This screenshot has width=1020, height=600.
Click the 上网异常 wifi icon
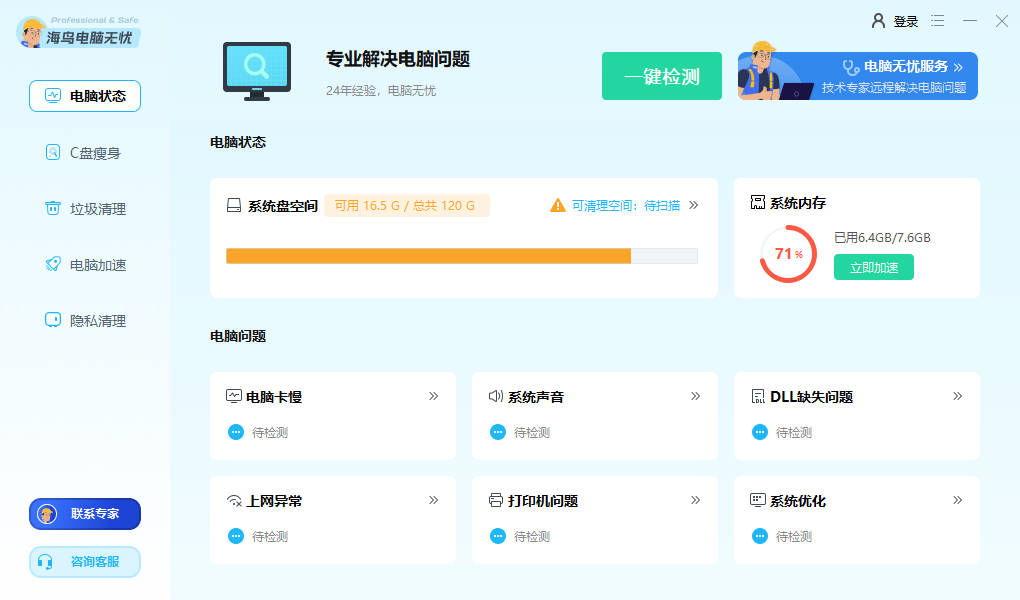(x=234, y=500)
